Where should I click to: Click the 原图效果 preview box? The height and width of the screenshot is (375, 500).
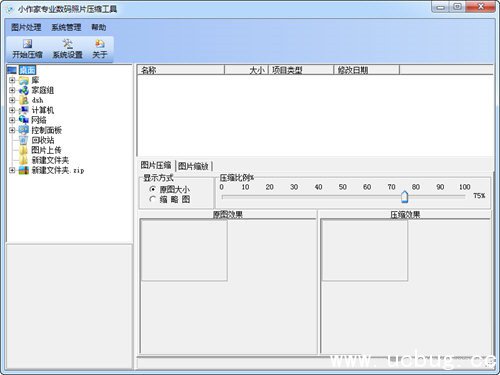(x=184, y=250)
